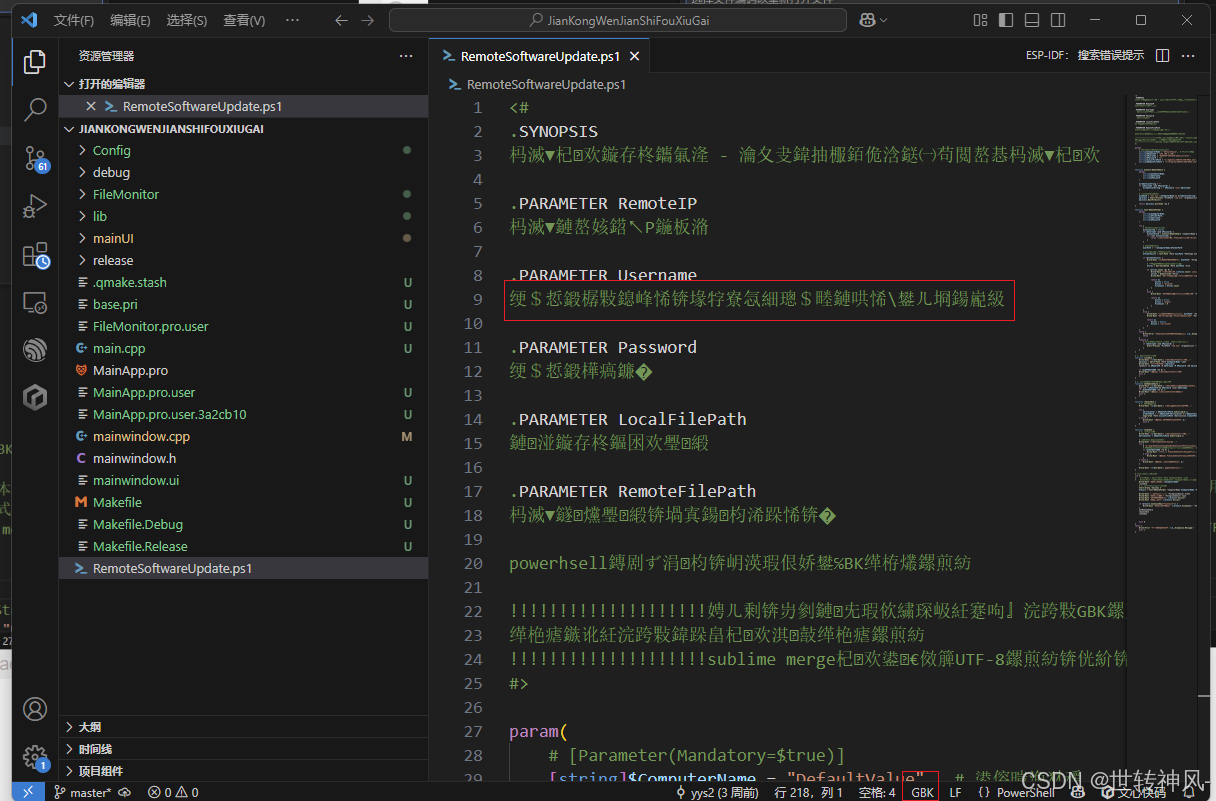This screenshot has width=1216, height=801.
Task: Expand the debug folder
Action: [x=243, y=172]
